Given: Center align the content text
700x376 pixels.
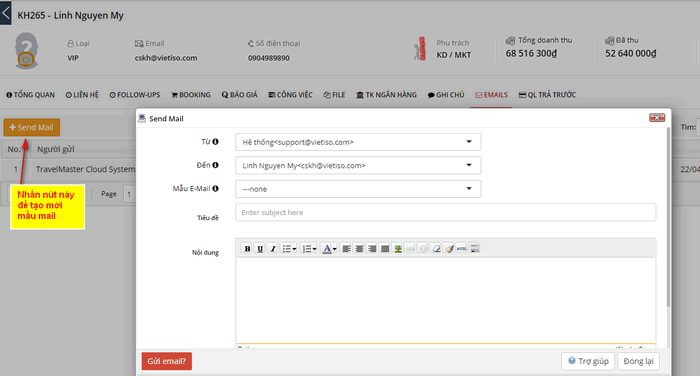Looking at the screenshot, I should point(359,249).
